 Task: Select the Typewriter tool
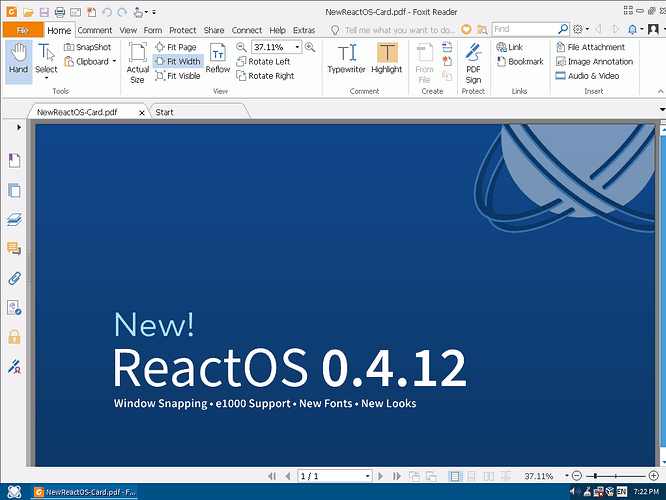click(x=346, y=59)
